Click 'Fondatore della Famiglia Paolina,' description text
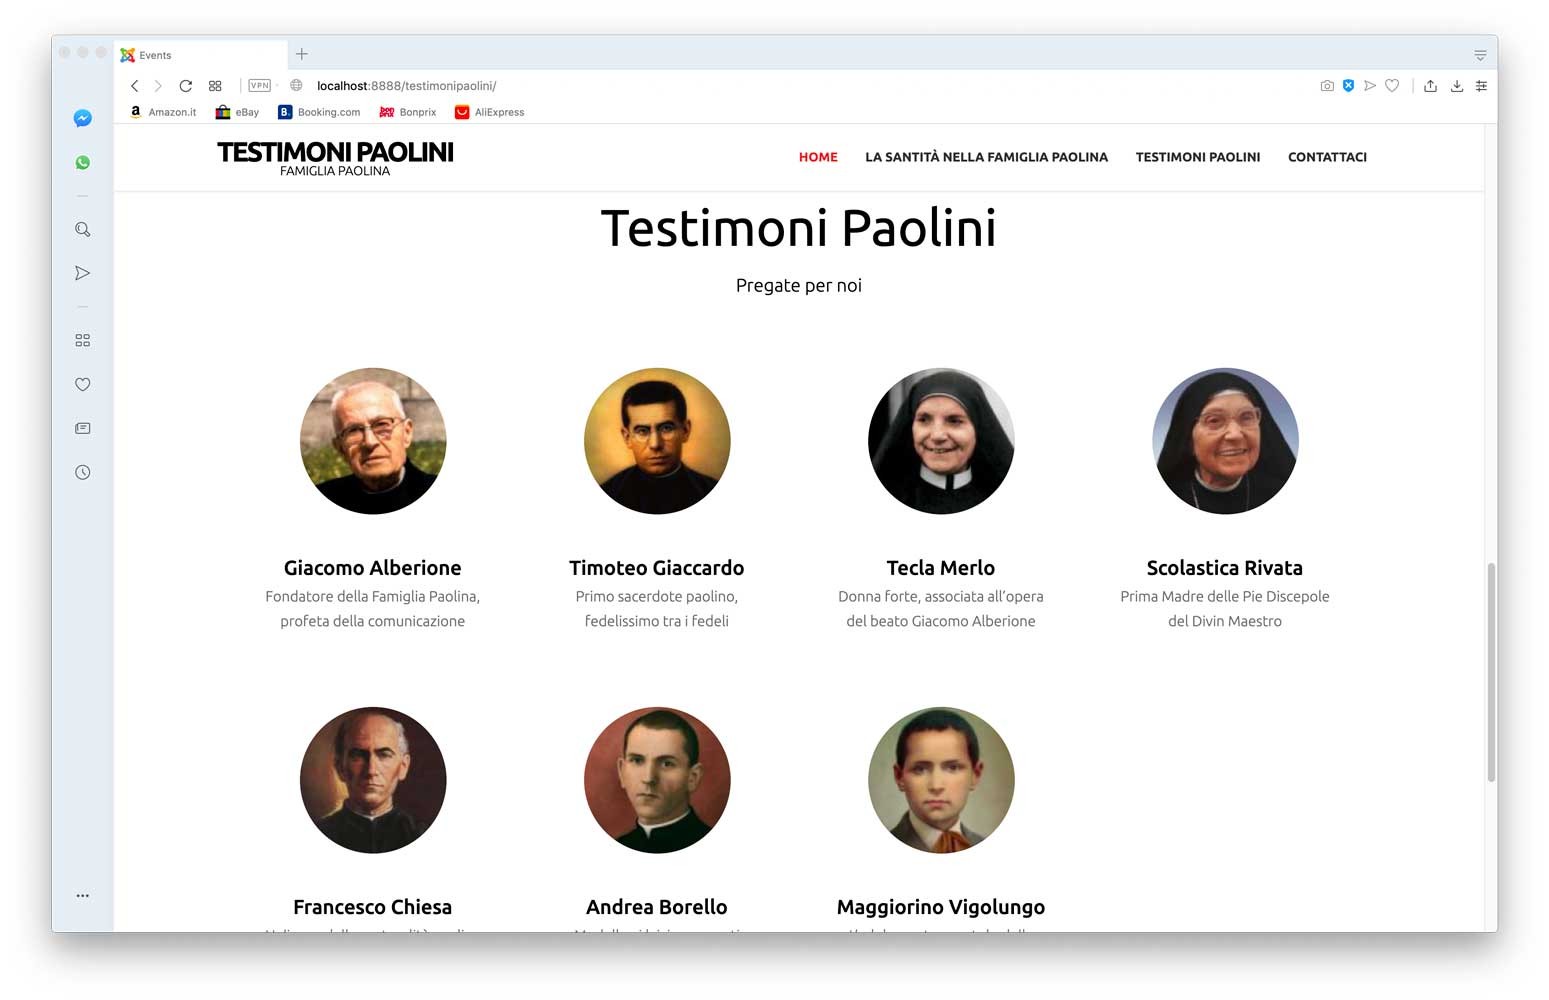 coord(373,596)
